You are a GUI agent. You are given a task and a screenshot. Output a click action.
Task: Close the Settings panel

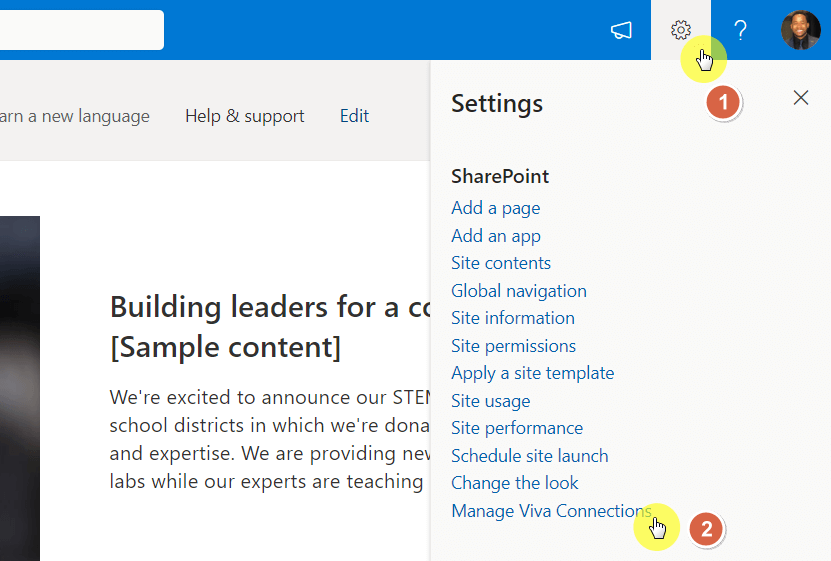click(x=801, y=97)
